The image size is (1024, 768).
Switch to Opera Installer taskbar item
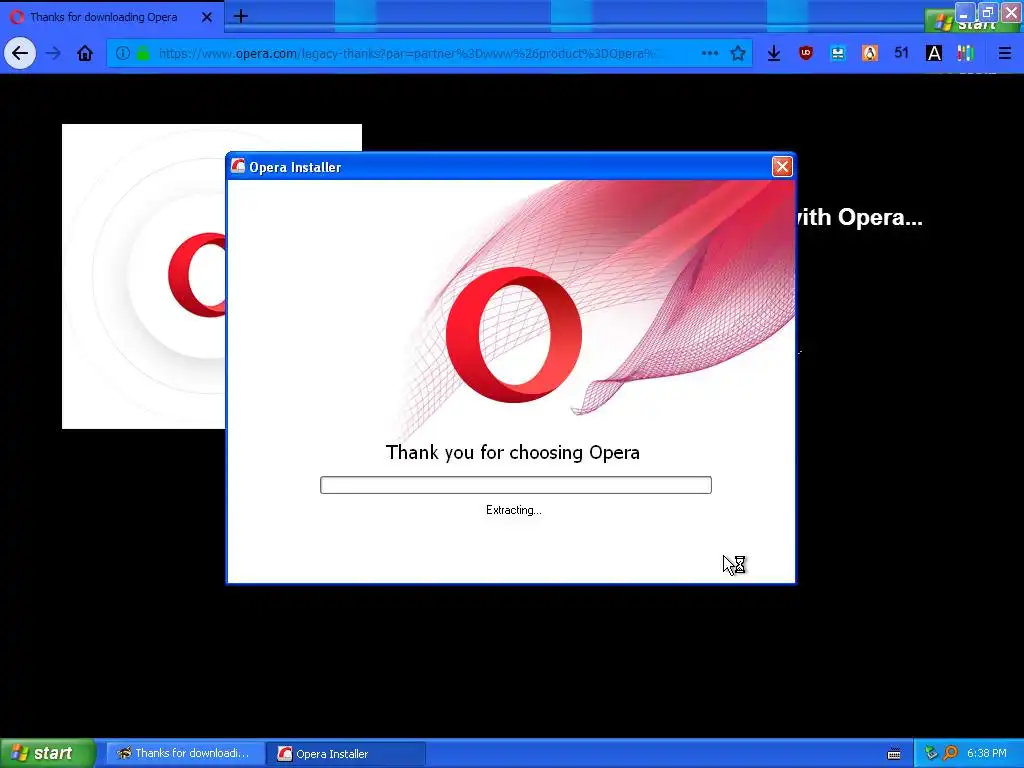tap(346, 753)
